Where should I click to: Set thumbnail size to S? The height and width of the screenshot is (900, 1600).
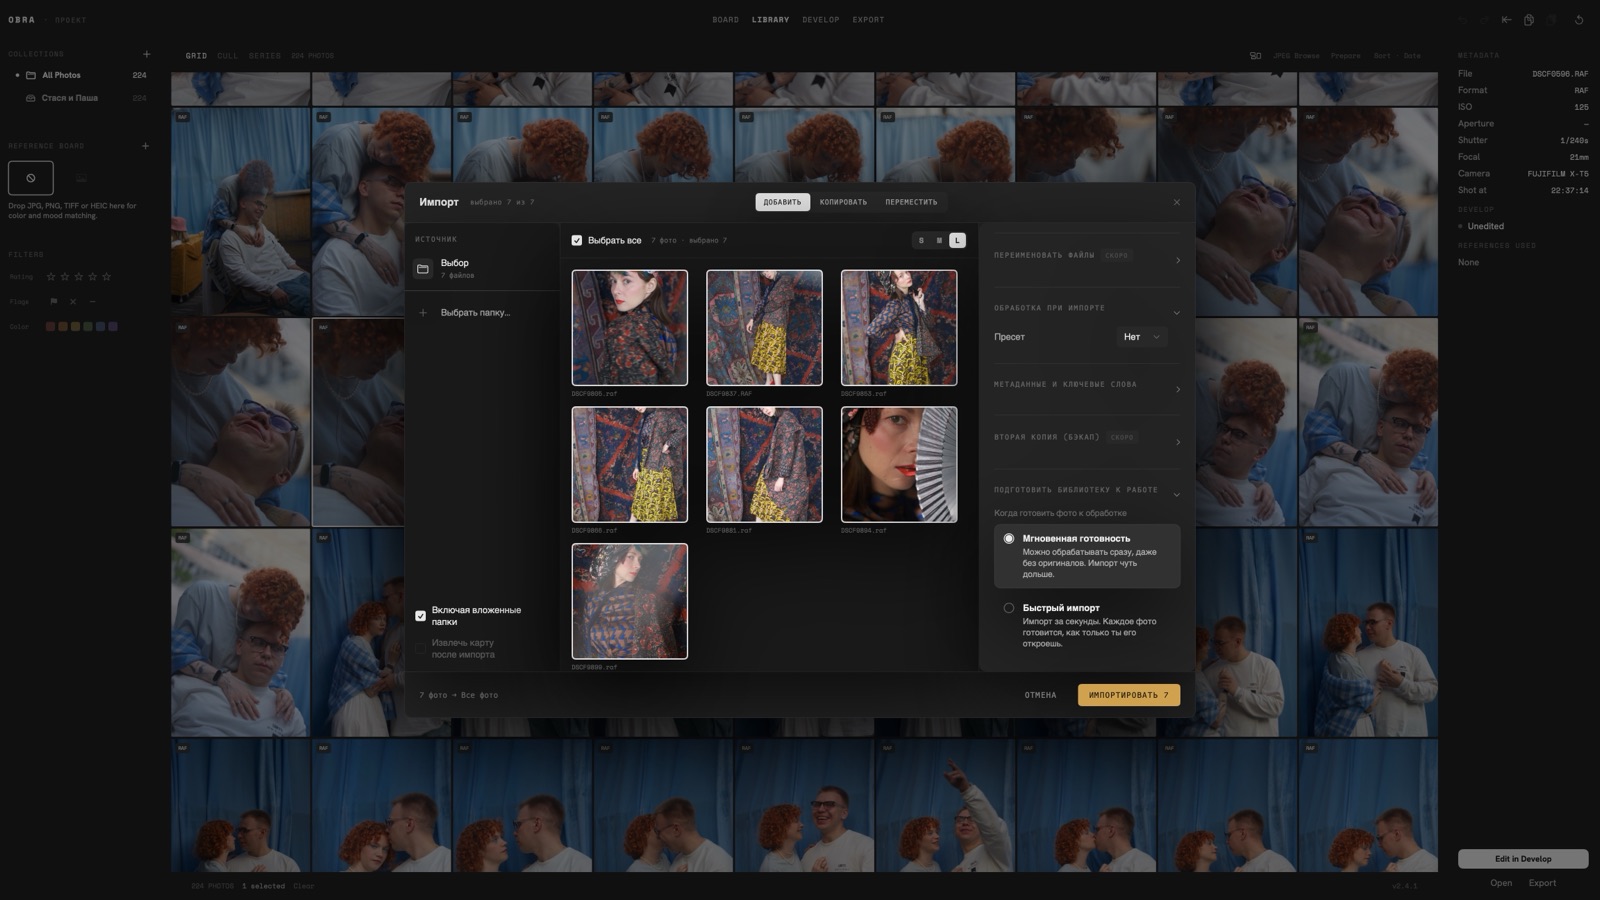[x=921, y=240]
